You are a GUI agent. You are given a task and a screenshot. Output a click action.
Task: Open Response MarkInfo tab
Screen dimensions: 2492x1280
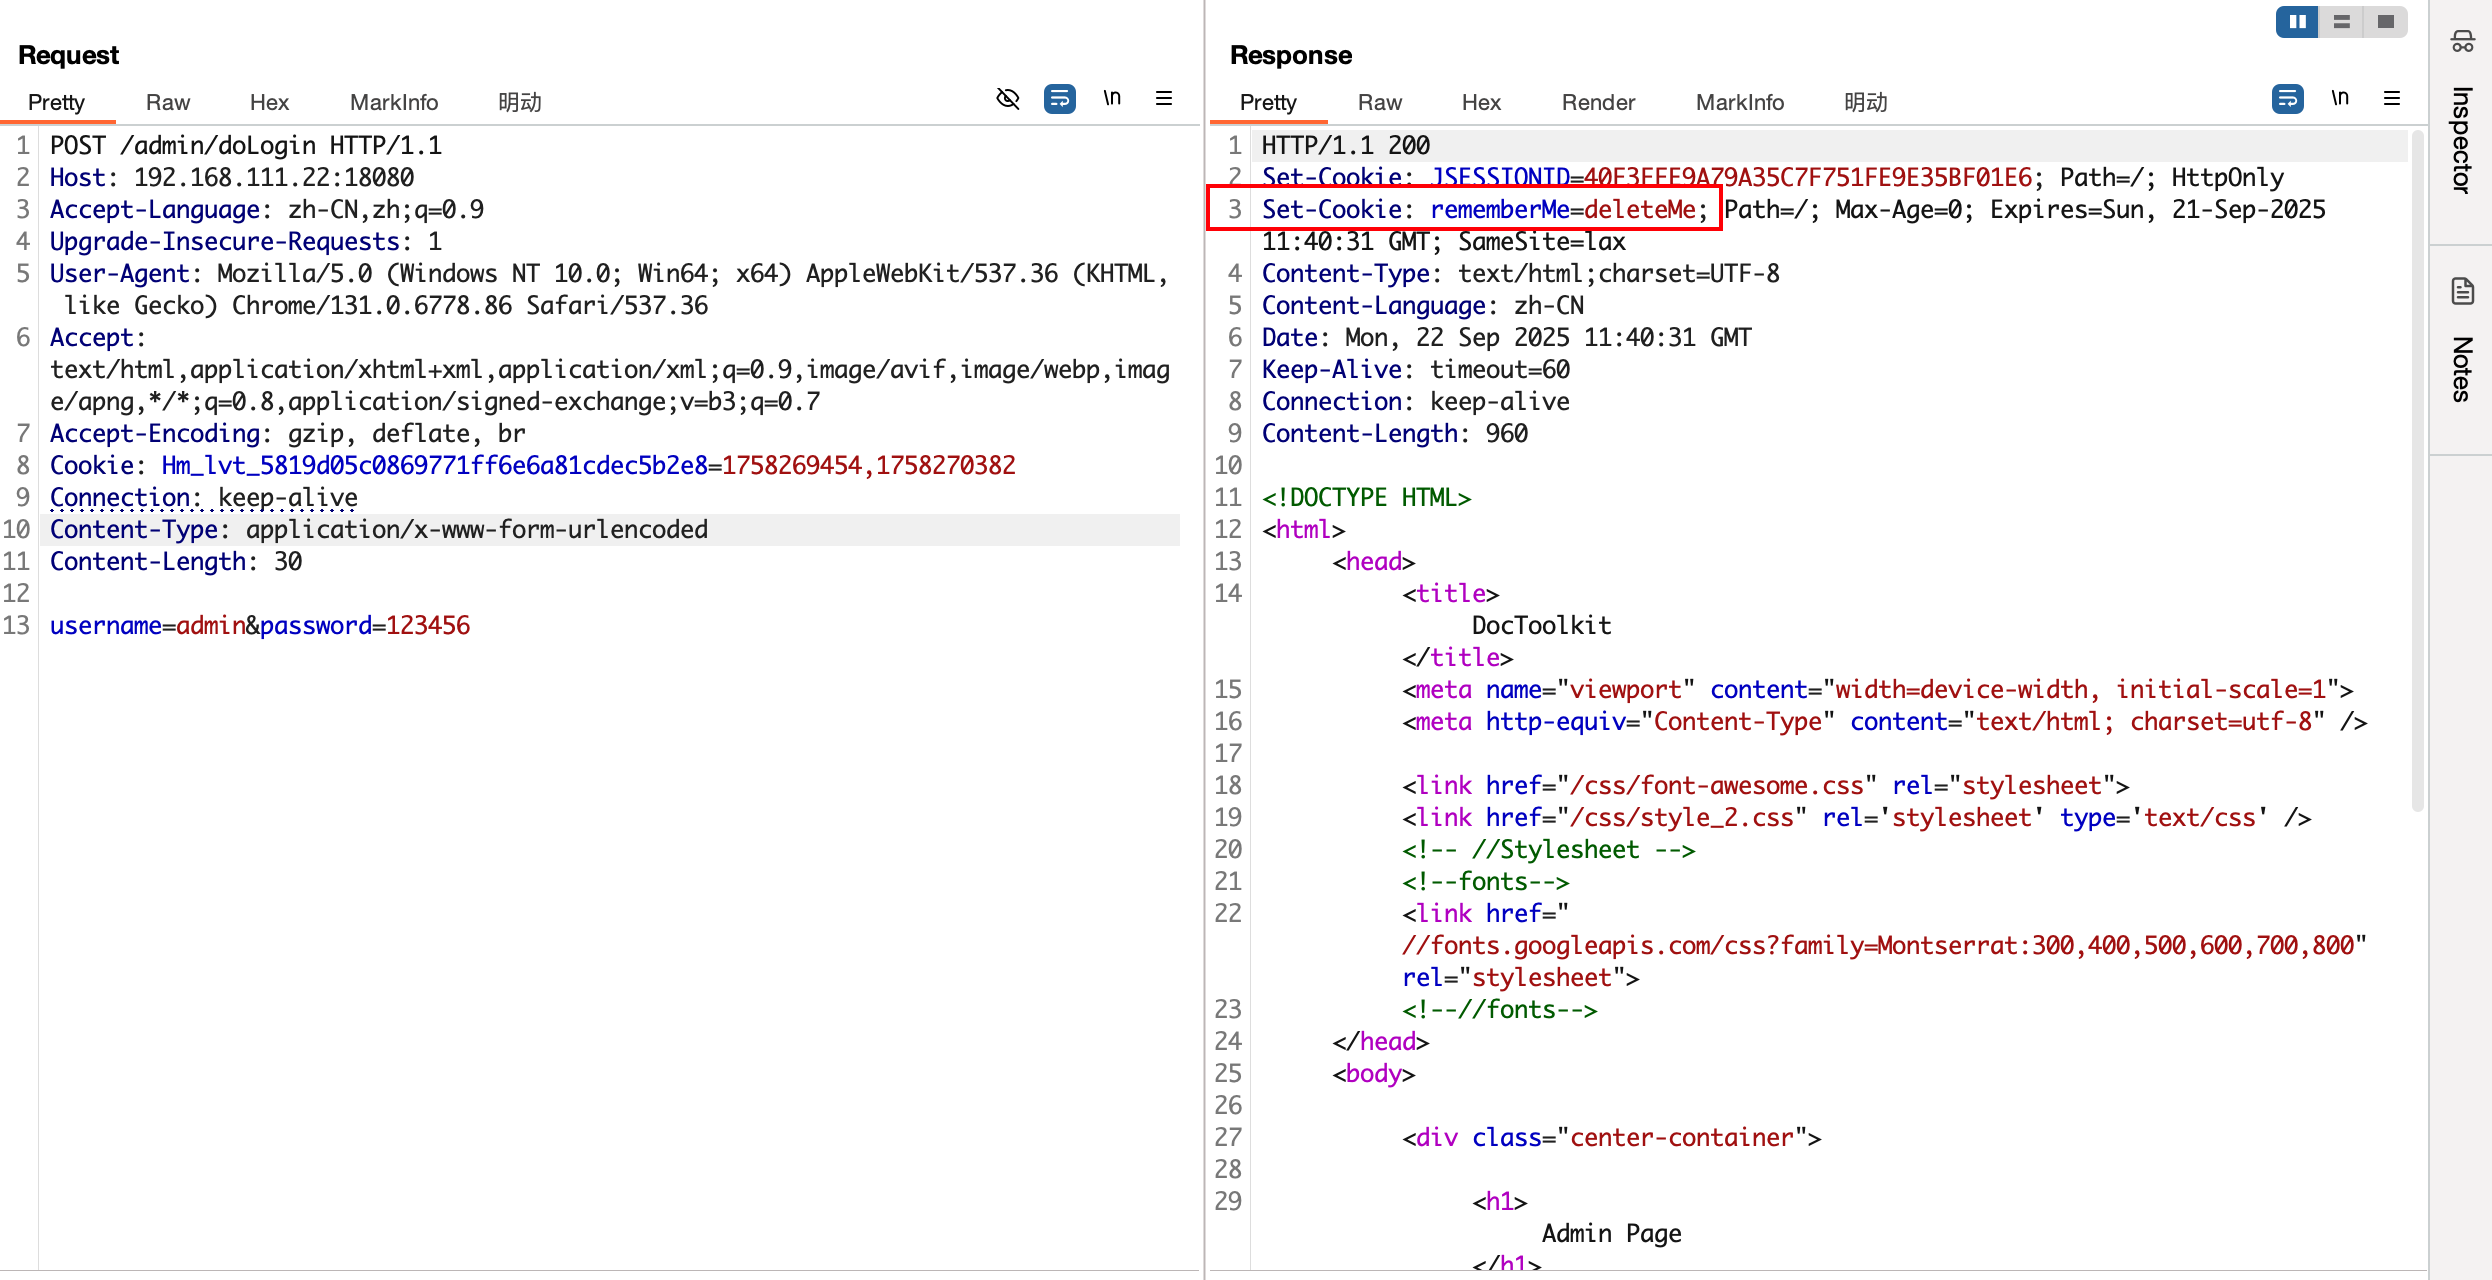coord(1739,102)
